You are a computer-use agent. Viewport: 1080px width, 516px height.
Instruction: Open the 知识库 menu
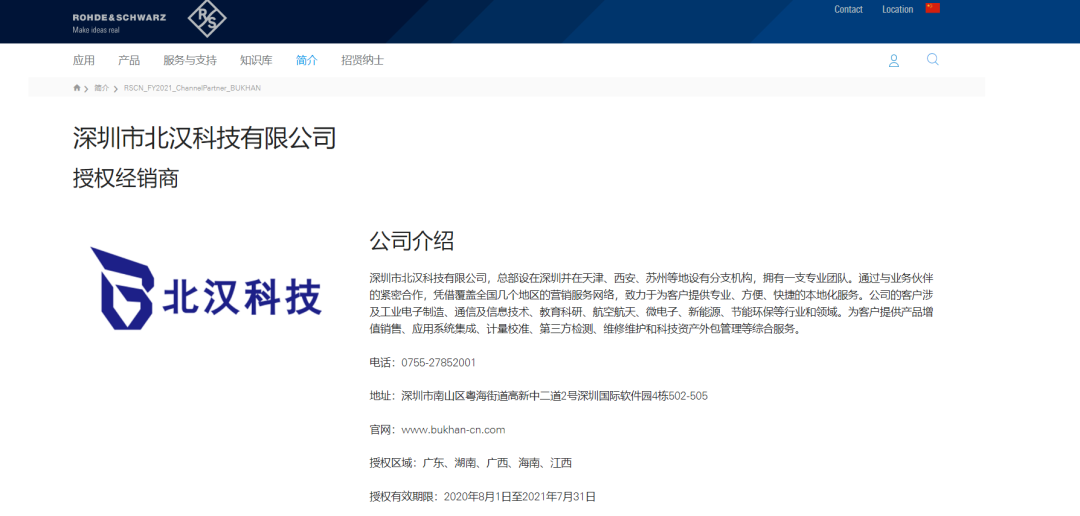click(x=256, y=61)
